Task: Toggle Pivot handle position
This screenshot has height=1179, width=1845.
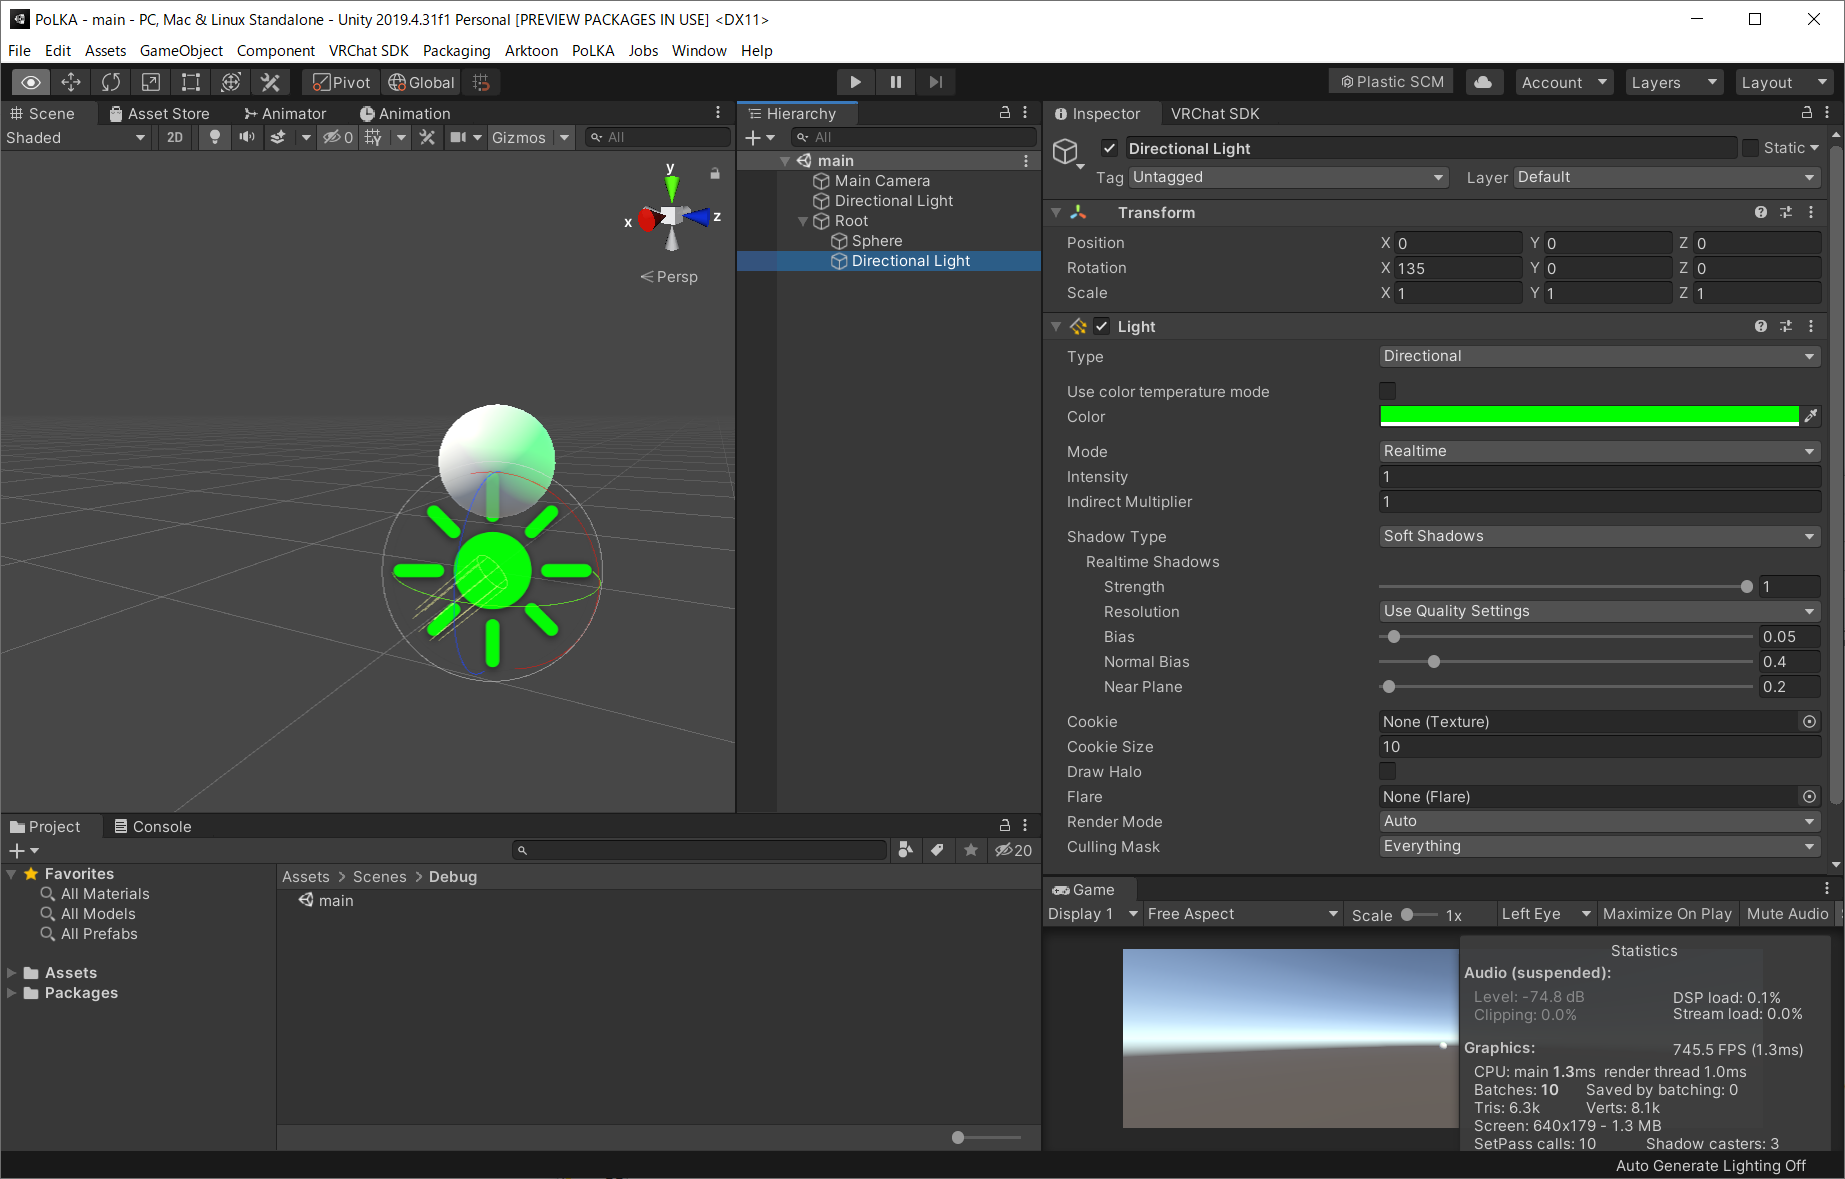Action: click(x=341, y=82)
